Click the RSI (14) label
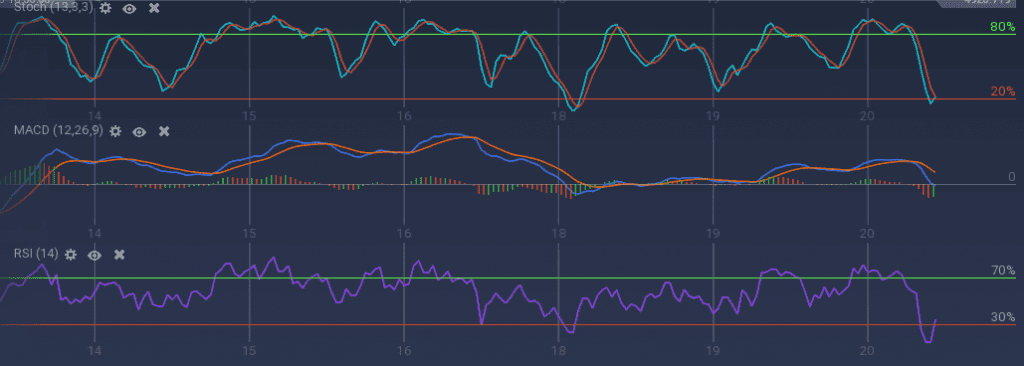The image size is (1024, 366). [37, 254]
